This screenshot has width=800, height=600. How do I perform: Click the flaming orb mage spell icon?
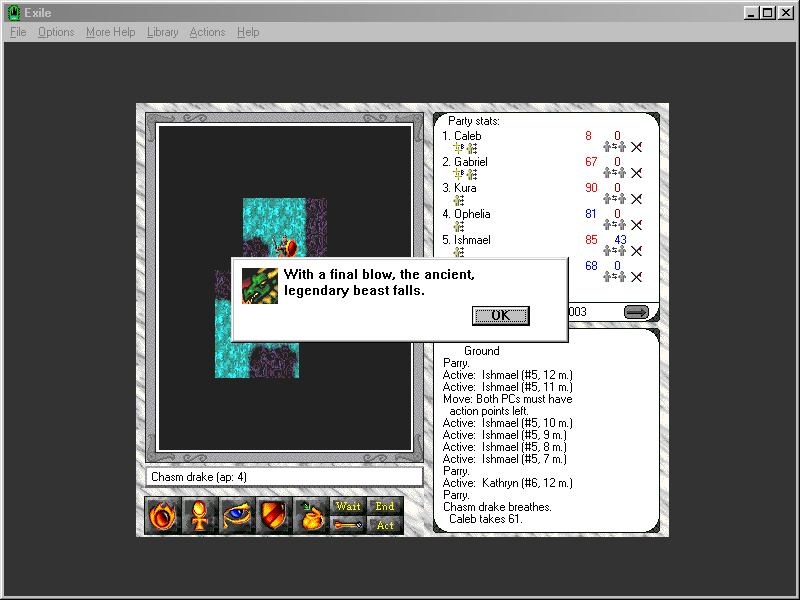click(x=163, y=515)
